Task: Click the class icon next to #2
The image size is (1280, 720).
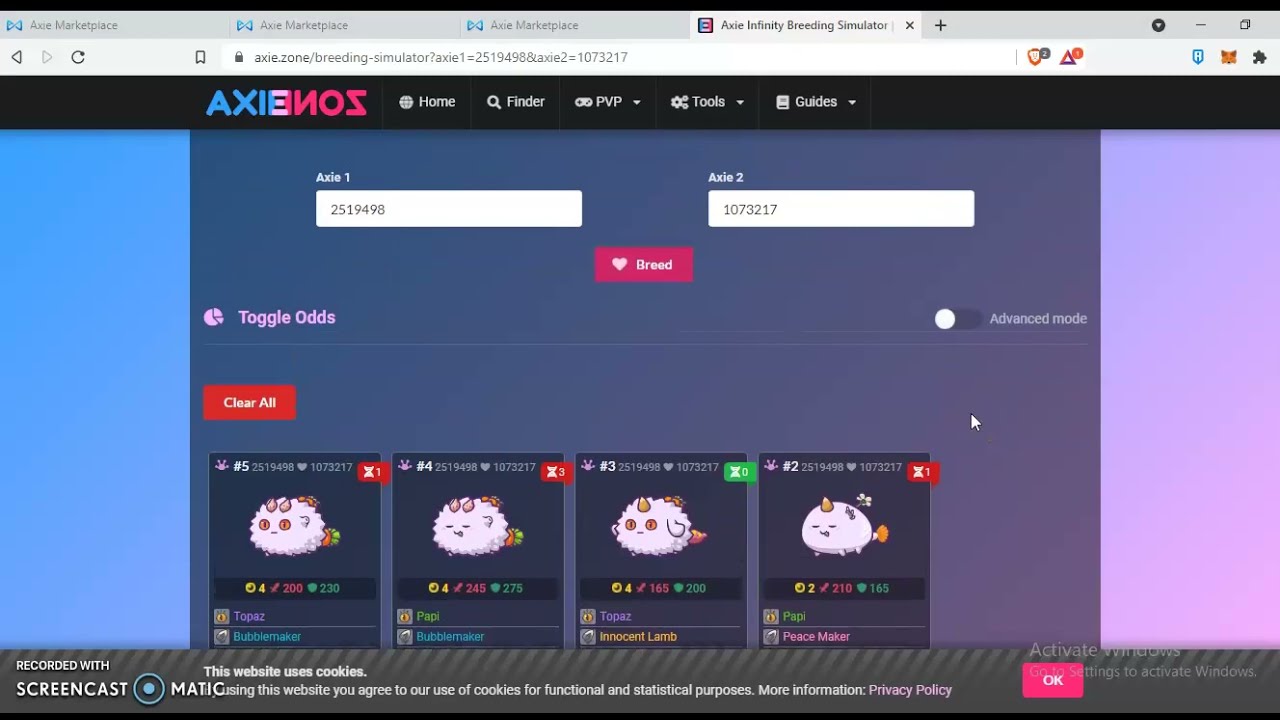Action: click(771, 466)
